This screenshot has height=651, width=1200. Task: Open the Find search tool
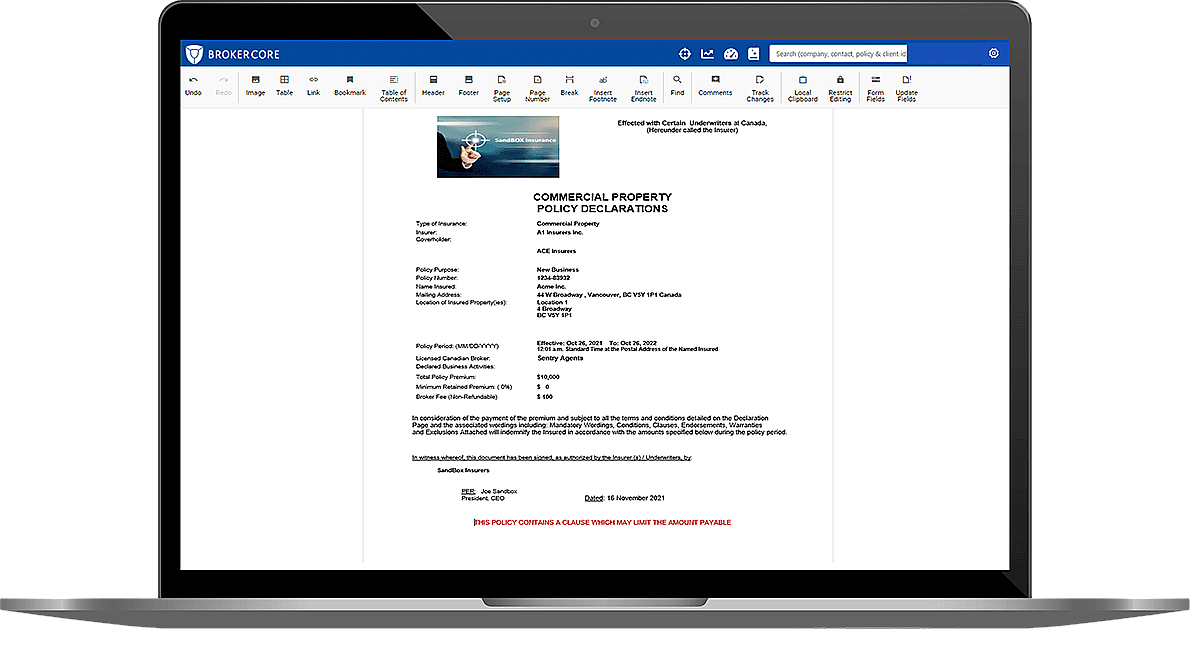(677, 85)
